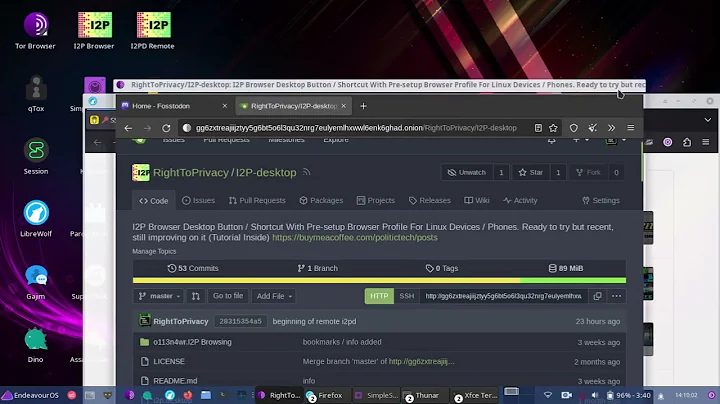
Task: Click the clone URL field
Action: [504, 296]
